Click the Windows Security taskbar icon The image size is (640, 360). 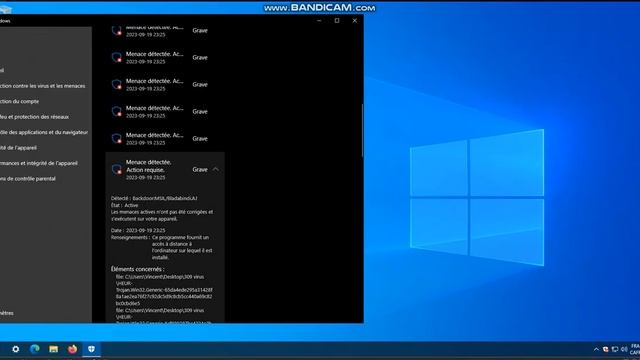[x=91, y=349]
